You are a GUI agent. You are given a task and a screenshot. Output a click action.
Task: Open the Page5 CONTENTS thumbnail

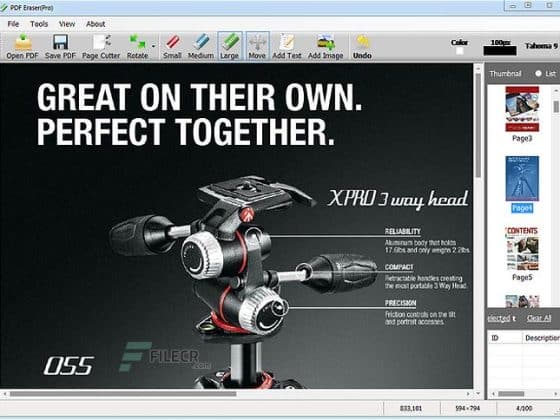pos(522,248)
